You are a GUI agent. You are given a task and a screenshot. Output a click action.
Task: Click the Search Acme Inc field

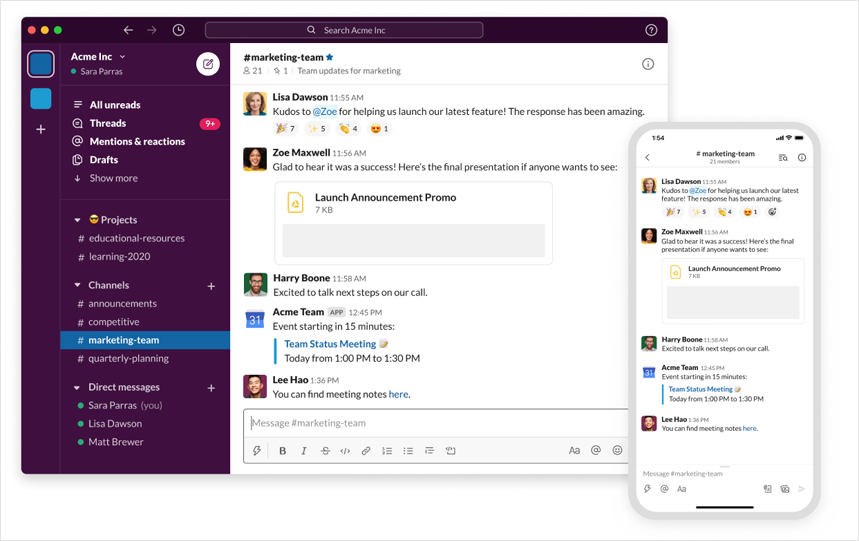coord(344,30)
